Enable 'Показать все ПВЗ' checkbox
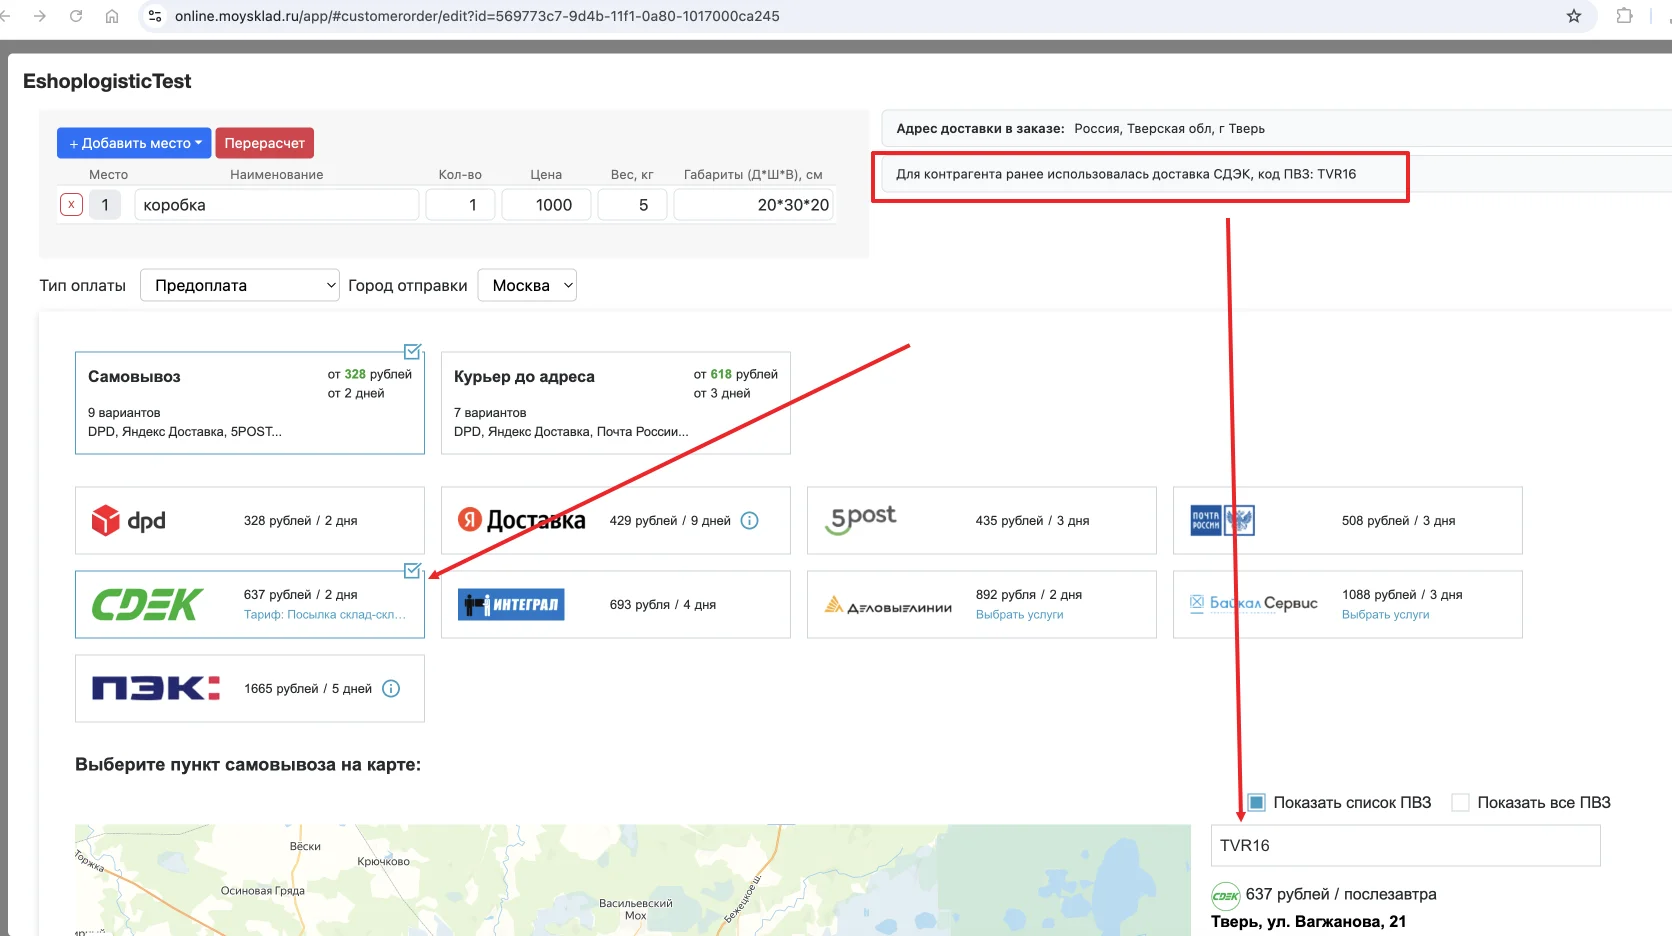Screen dimensions: 1672x936 click(1460, 802)
